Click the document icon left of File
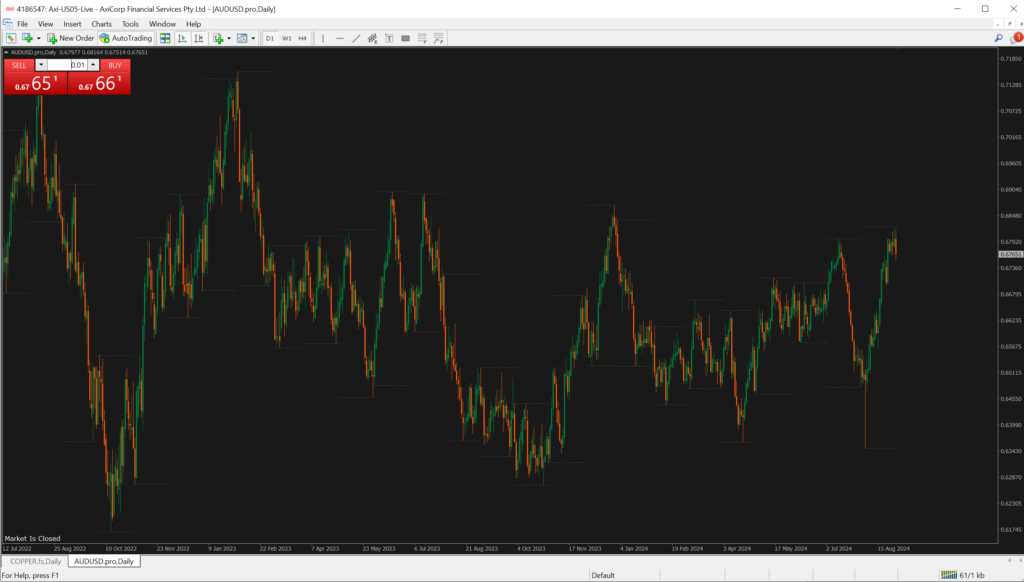Image resolution: width=1024 pixels, height=582 pixels. pos(8,24)
